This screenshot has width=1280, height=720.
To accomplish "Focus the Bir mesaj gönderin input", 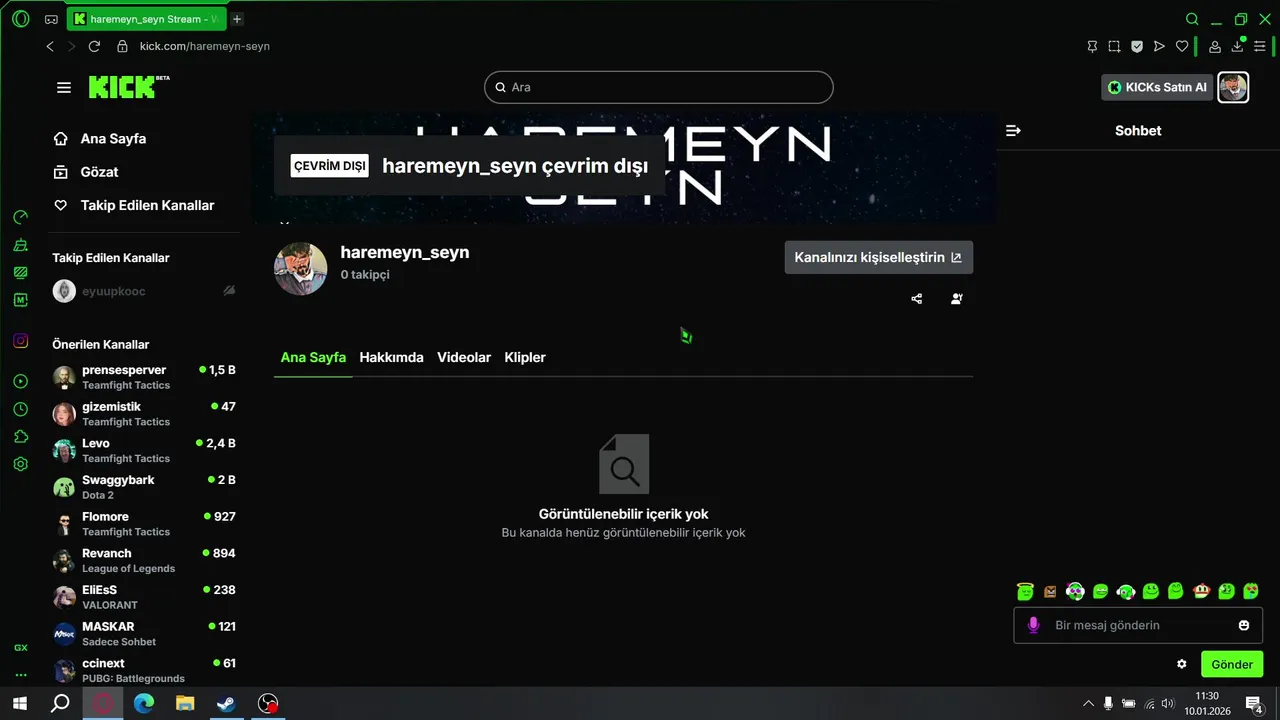I will point(1138,625).
